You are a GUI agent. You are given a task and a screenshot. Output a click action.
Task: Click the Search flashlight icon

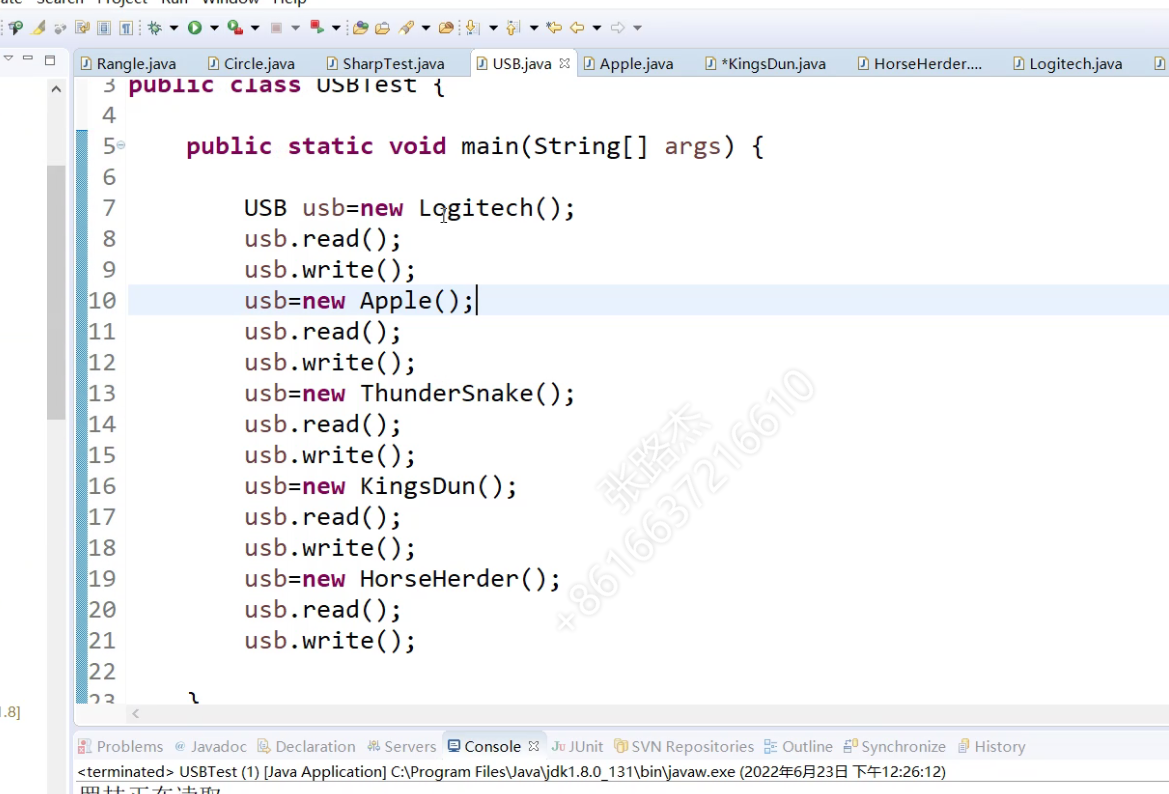click(406, 28)
